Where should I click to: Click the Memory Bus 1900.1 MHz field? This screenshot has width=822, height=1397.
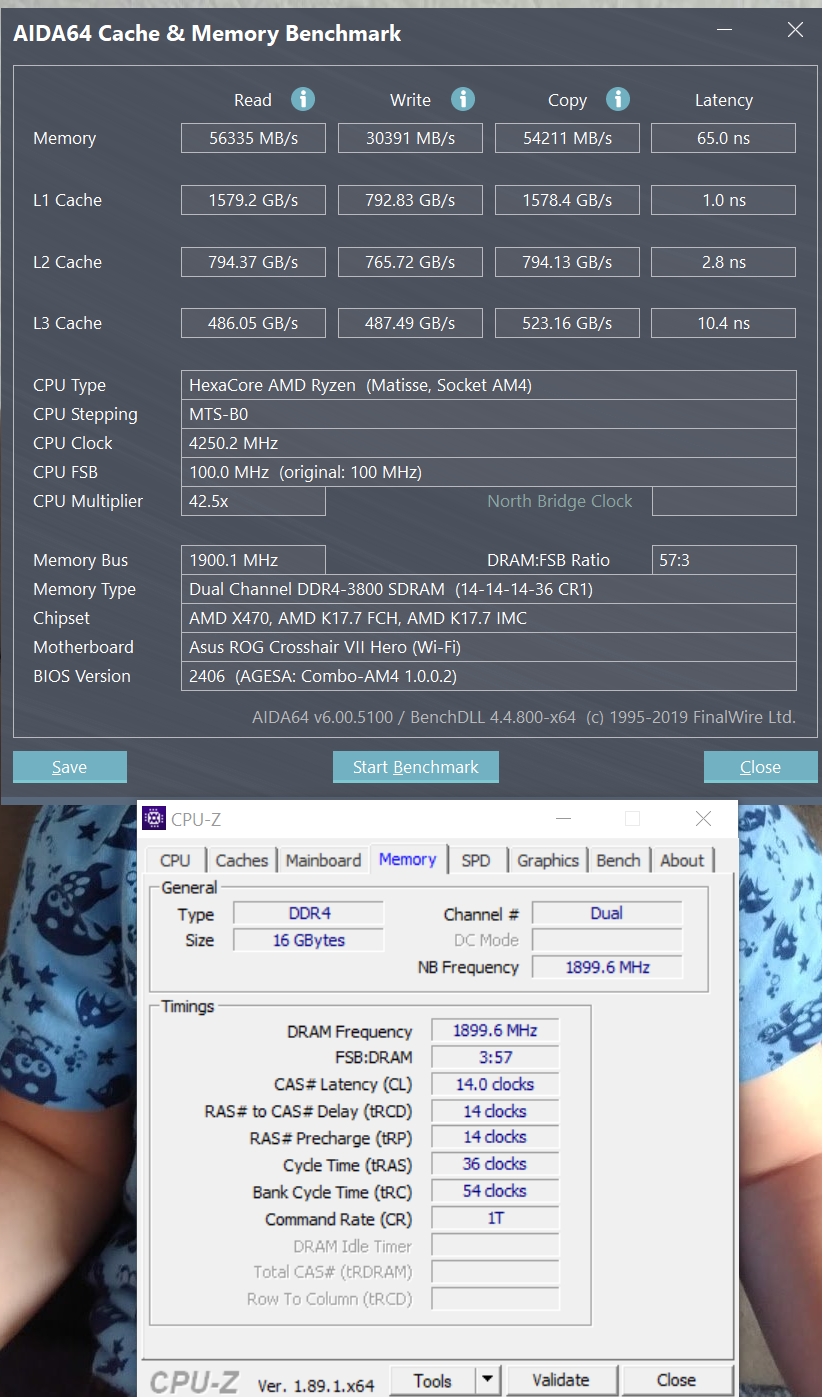coord(253,560)
